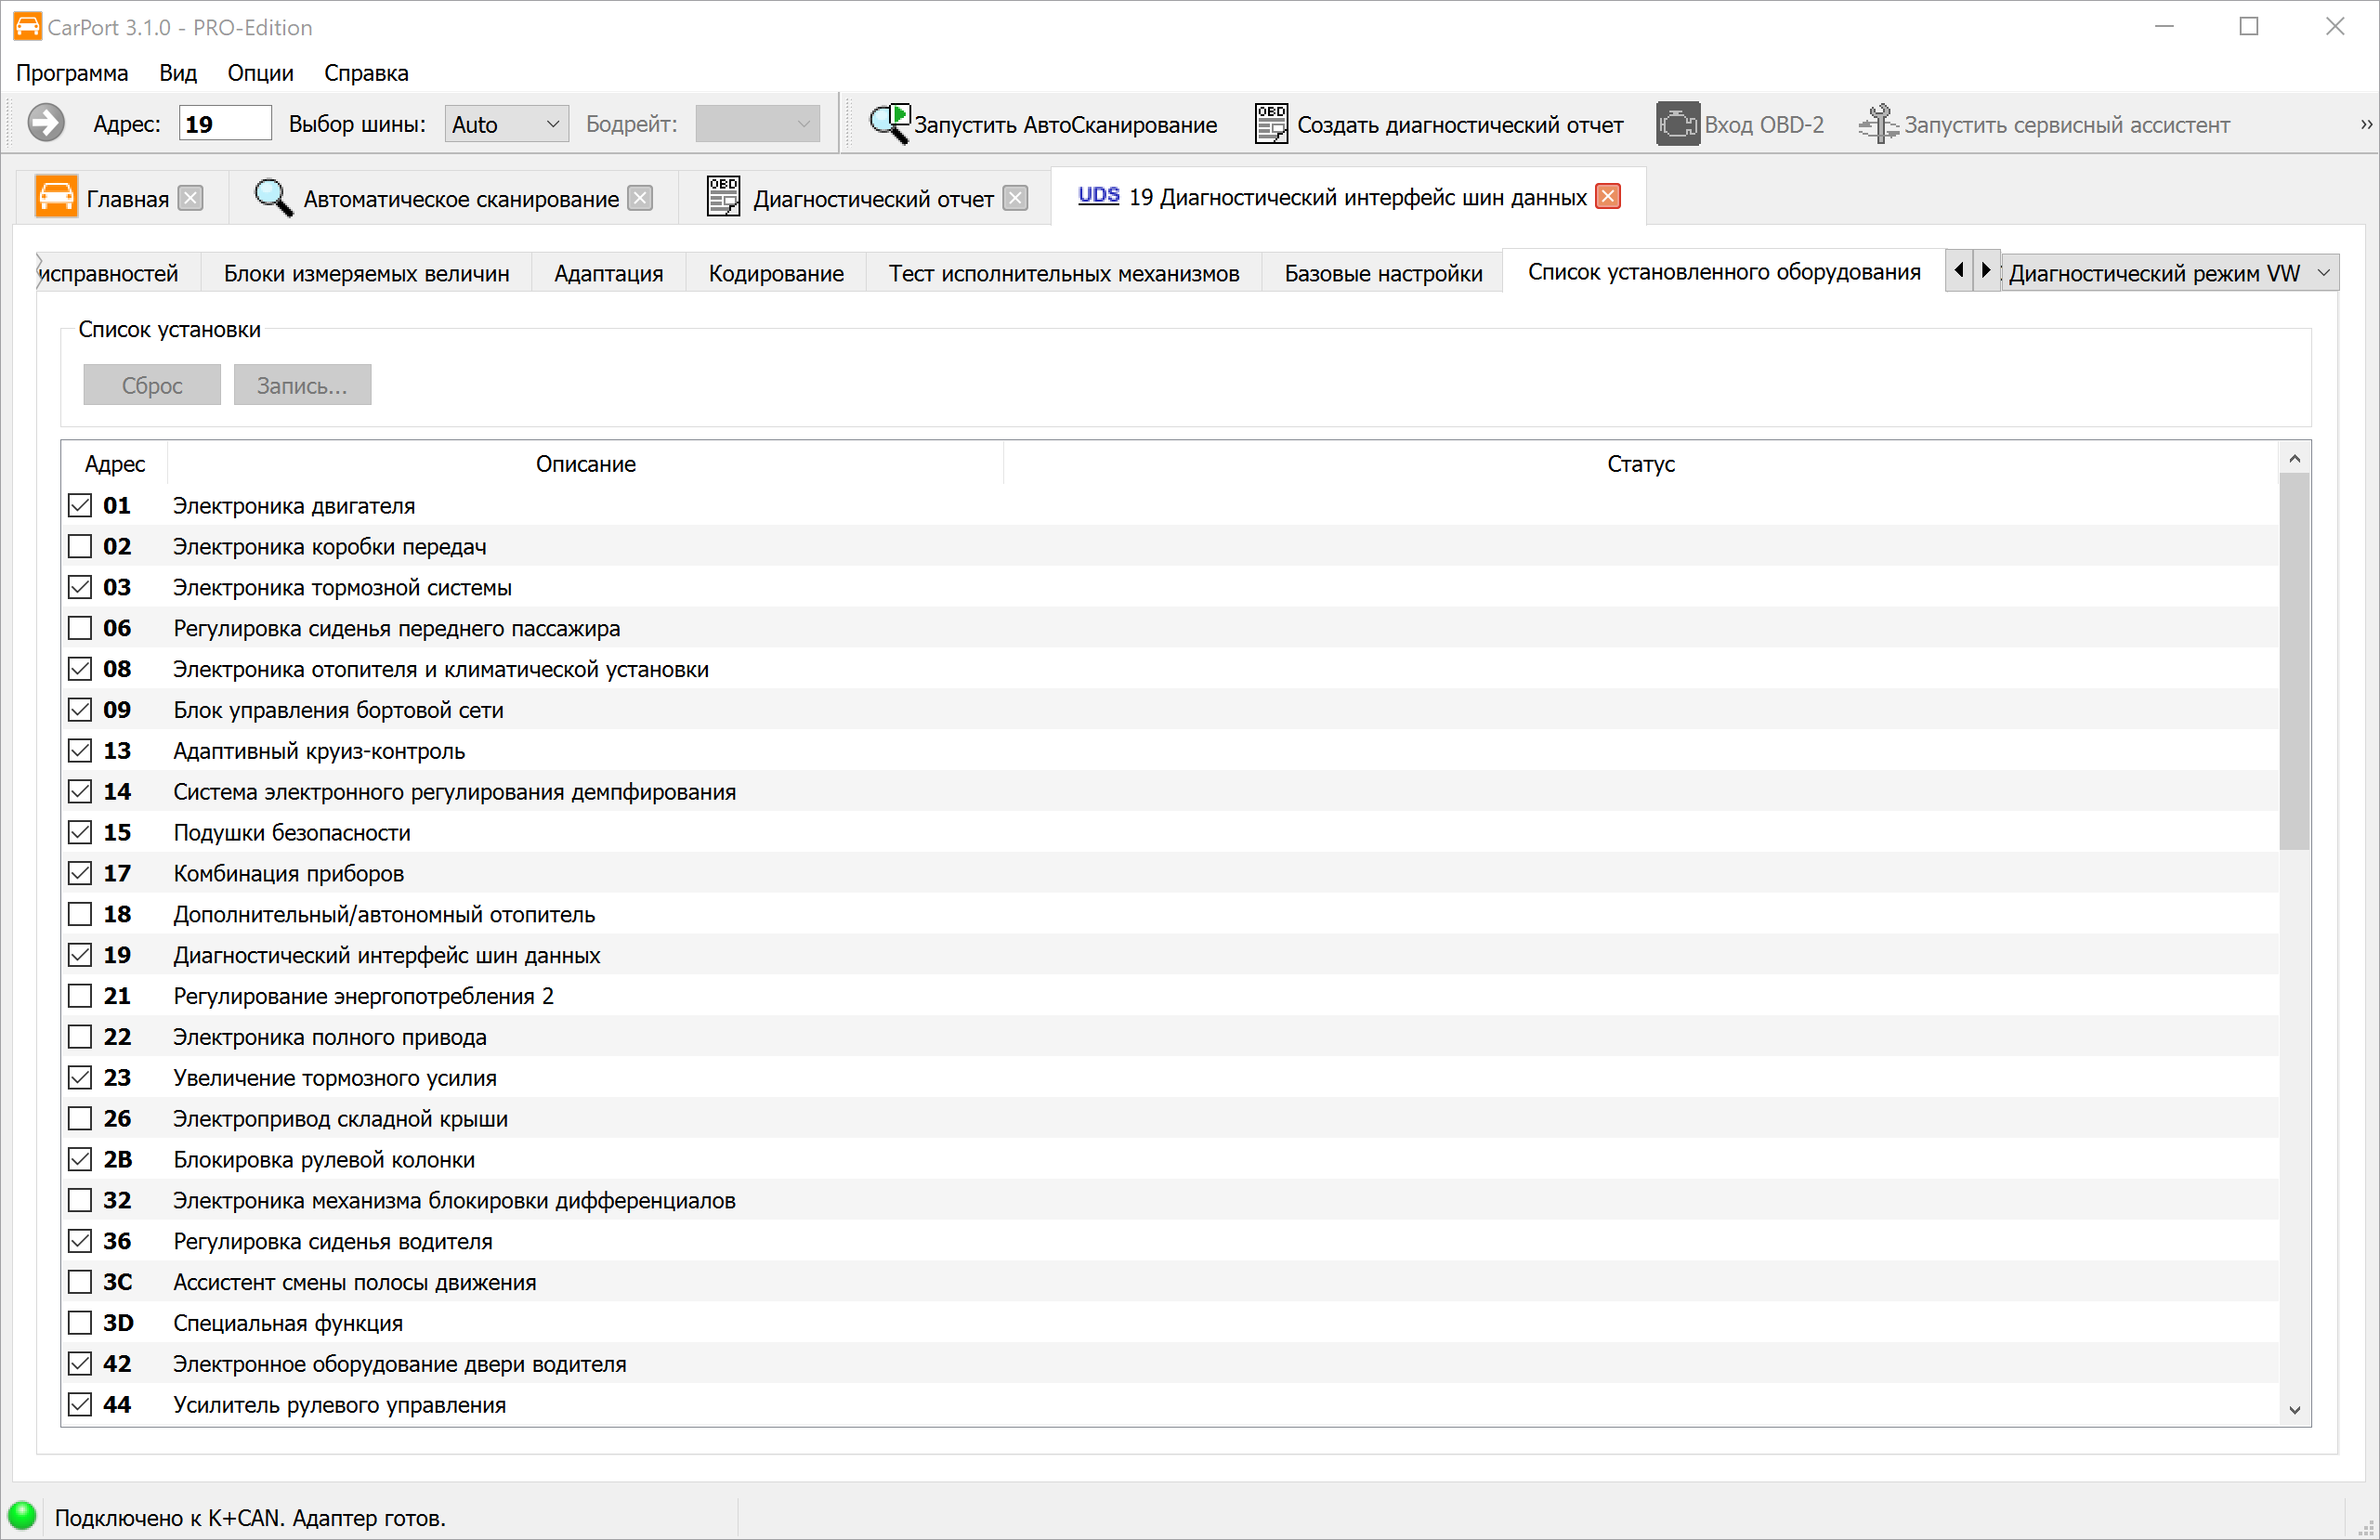Open Вход OBD-2 engine icon
Viewport: 2380px width, 1540px height.
click(x=1677, y=124)
